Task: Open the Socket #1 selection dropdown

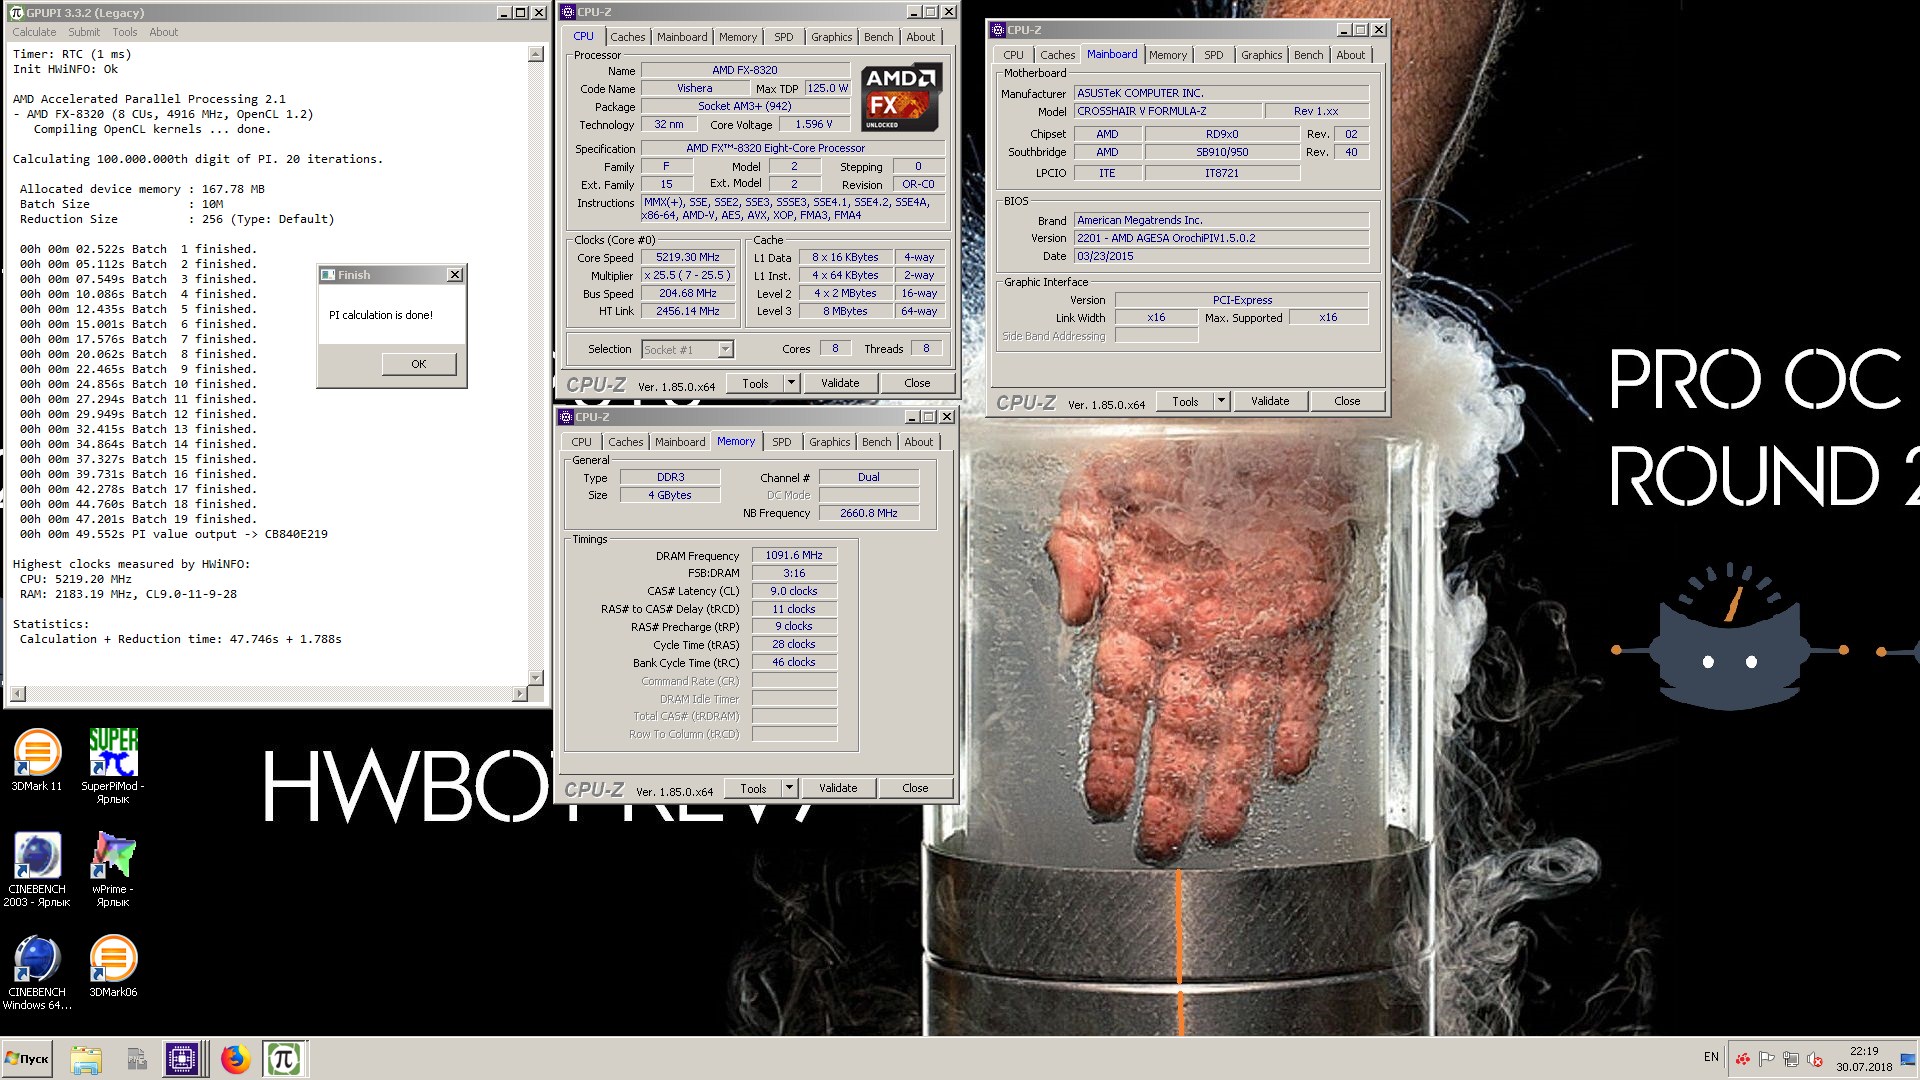Action: pos(726,349)
